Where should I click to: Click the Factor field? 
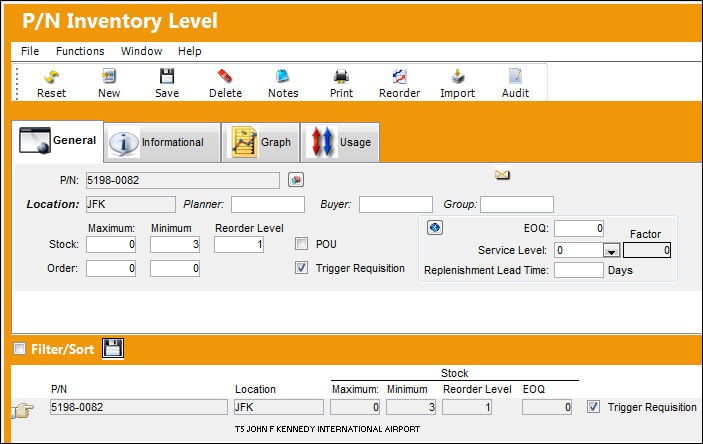[x=647, y=250]
